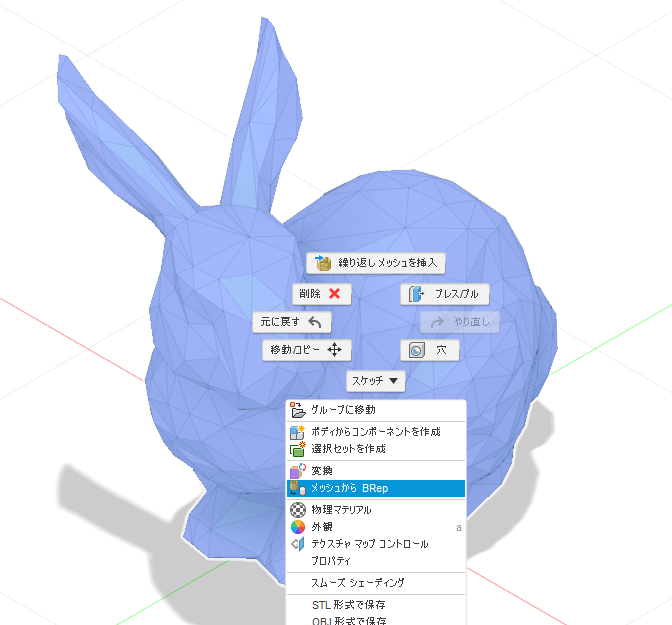Click the hole tool icon
This screenshot has width=672, height=625.
(x=417, y=350)
